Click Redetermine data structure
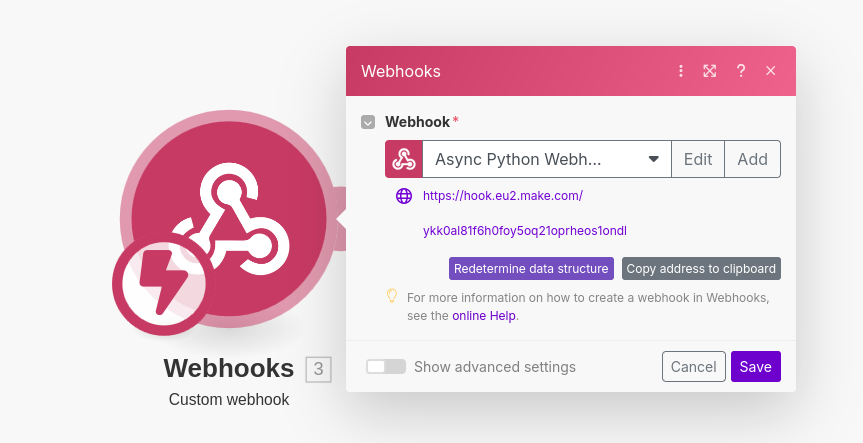 (531, 269)
